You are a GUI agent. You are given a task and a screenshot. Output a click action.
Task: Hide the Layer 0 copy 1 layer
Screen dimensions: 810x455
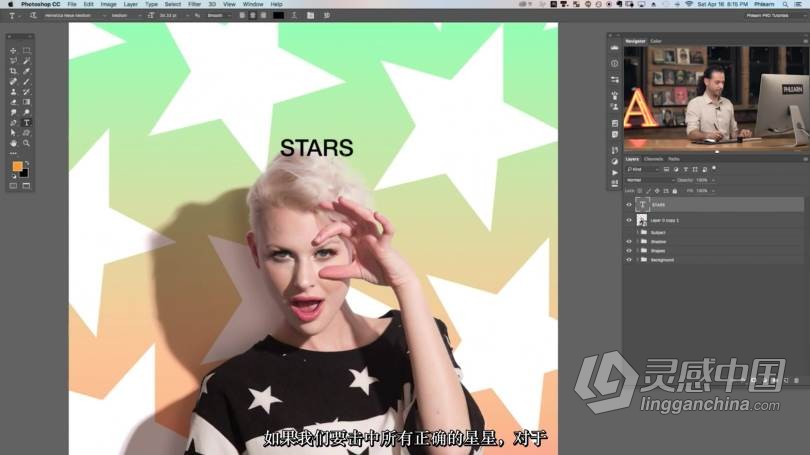click(629, 220)
